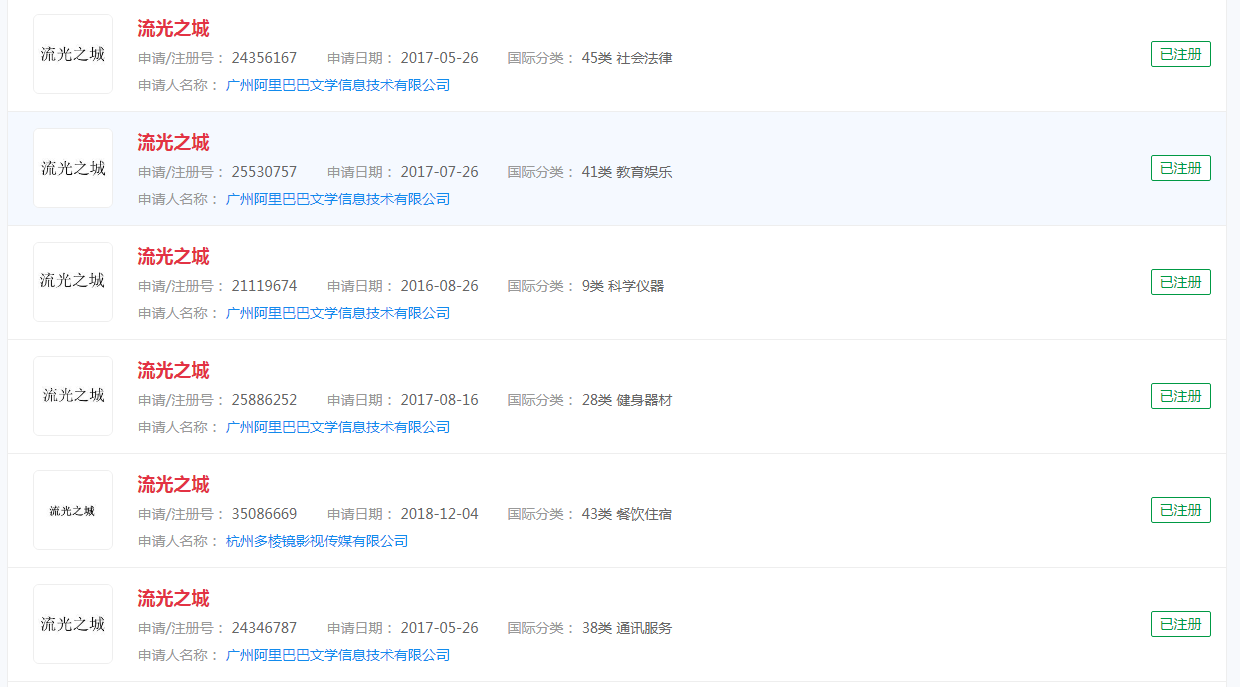The height and width of the screenshot is (687, 1240).
Task: Click 已注册 status badge for 25530757
Action: click(x=1181, y=168)
